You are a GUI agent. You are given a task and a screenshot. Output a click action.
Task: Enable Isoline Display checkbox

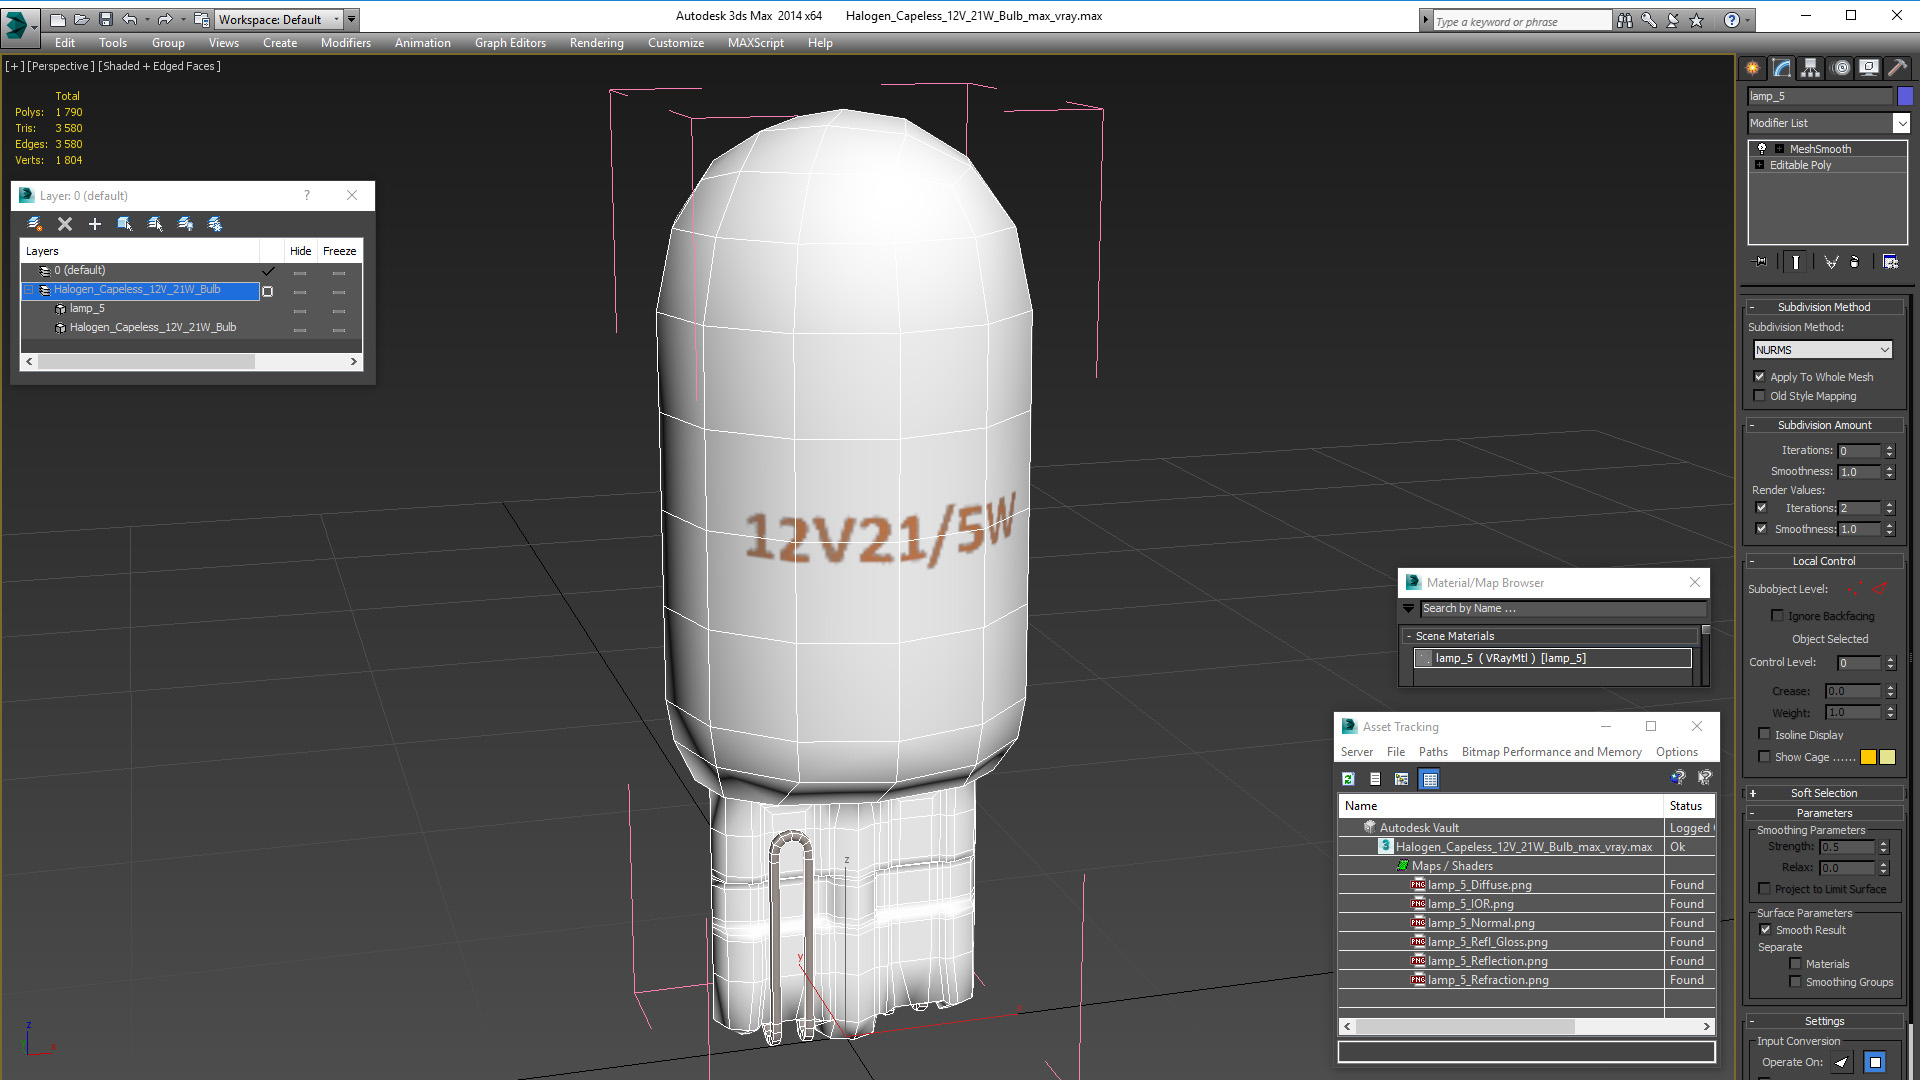pos(1765,734)
